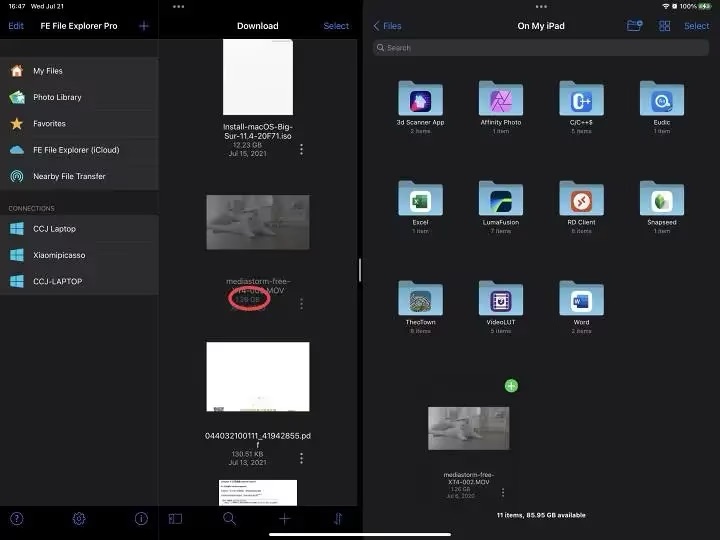Toggle the sidebar panel in Download toolbar
Screen dimensions: 720x540
click(175, 518)
